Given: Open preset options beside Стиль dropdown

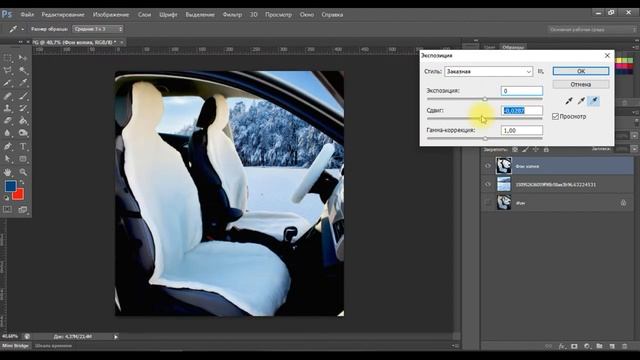Looking at the screenshot, I should coord(541,71).
